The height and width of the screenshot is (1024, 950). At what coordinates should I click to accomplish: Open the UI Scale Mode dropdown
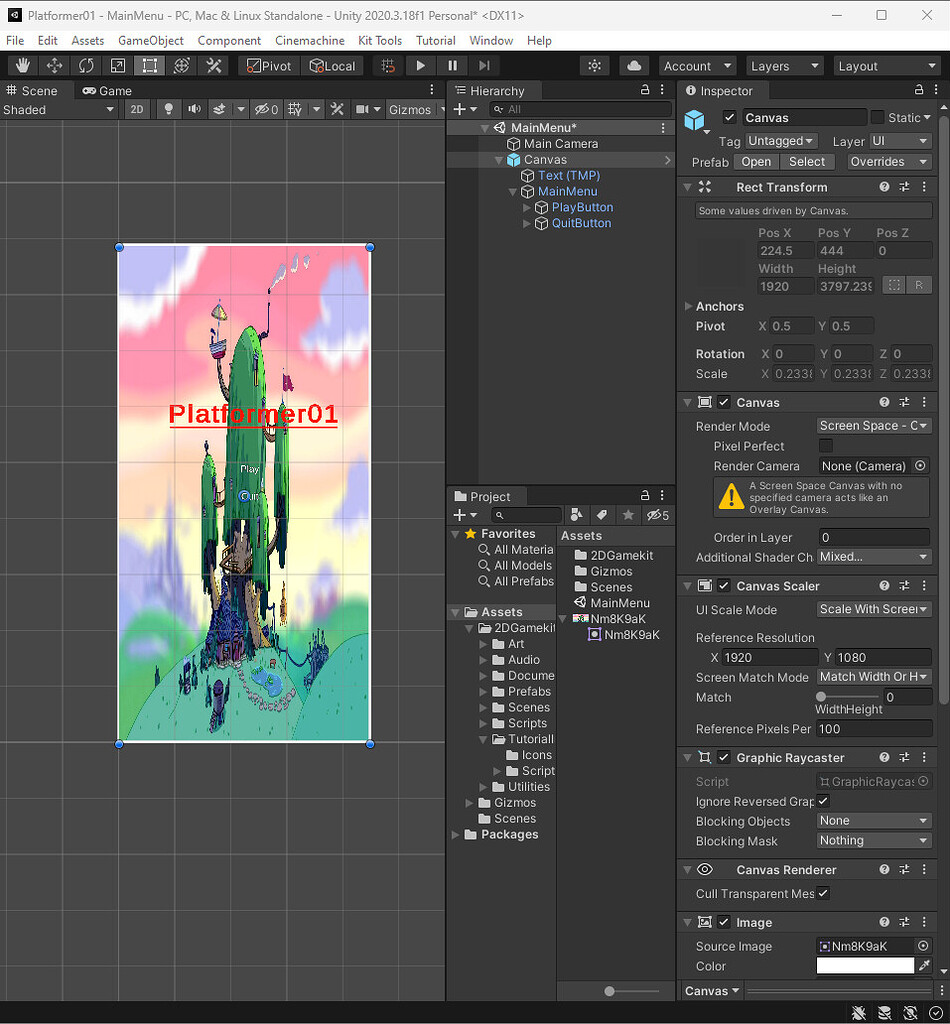(874, 609)
